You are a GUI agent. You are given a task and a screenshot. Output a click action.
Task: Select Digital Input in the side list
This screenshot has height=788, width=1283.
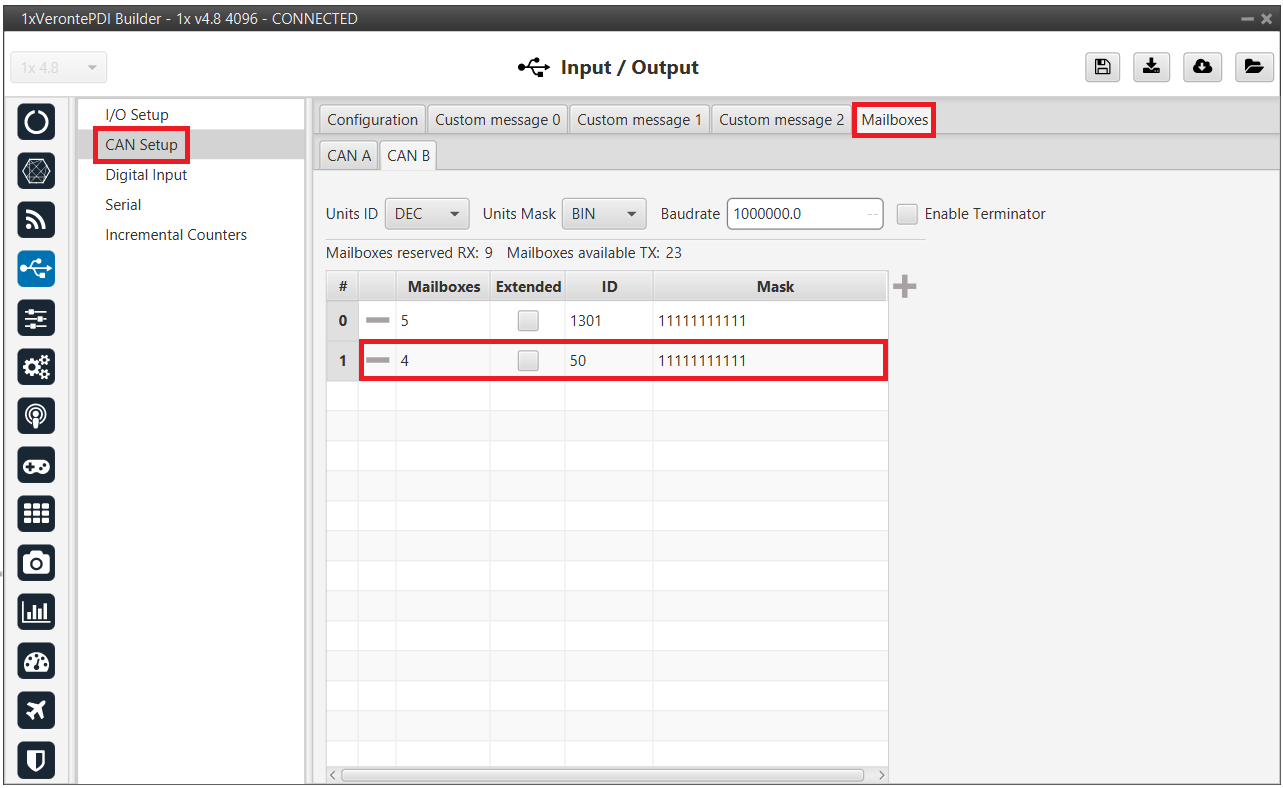click(x=146, y=175)
